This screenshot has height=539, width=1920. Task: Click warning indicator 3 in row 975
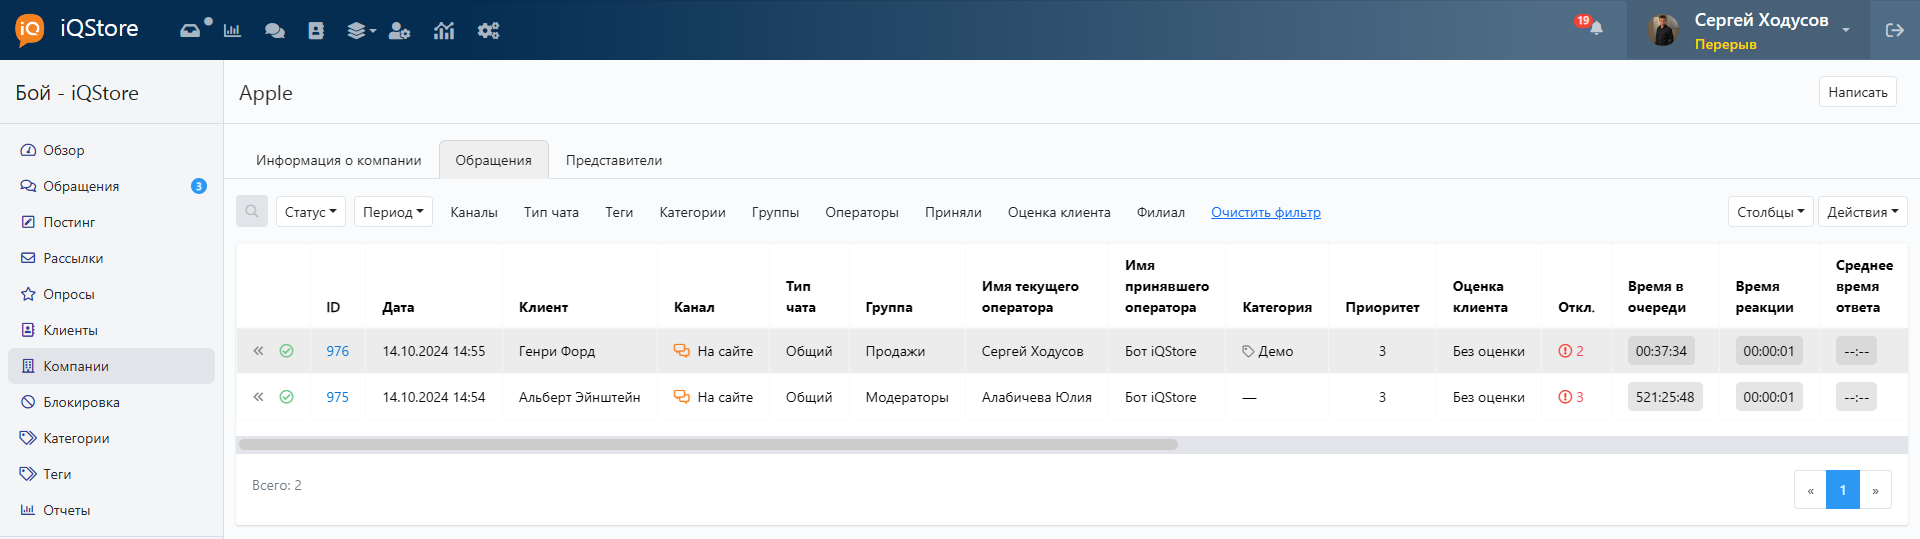pos(1571,397)
